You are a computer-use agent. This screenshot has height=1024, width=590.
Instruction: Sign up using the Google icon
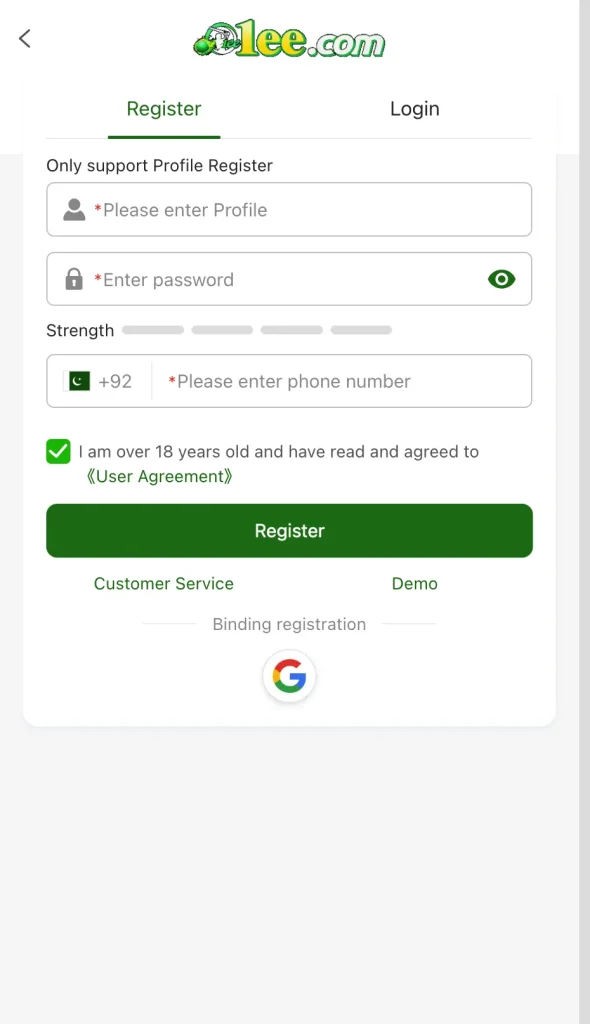click(x=289, y=676)
